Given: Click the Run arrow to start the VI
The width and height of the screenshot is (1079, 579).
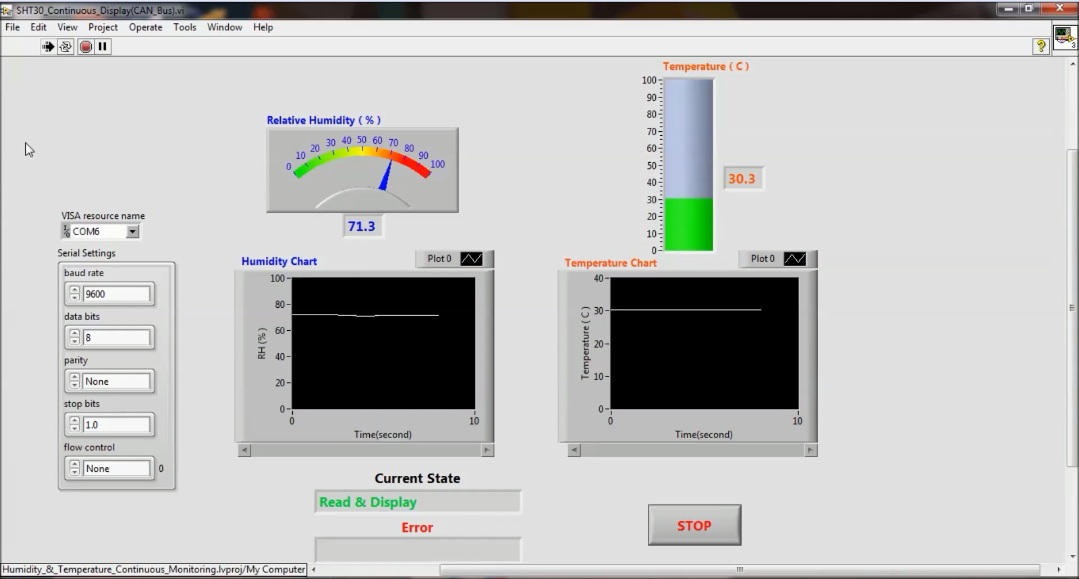Looking at the screenshot, I should (x=48, y=46).
